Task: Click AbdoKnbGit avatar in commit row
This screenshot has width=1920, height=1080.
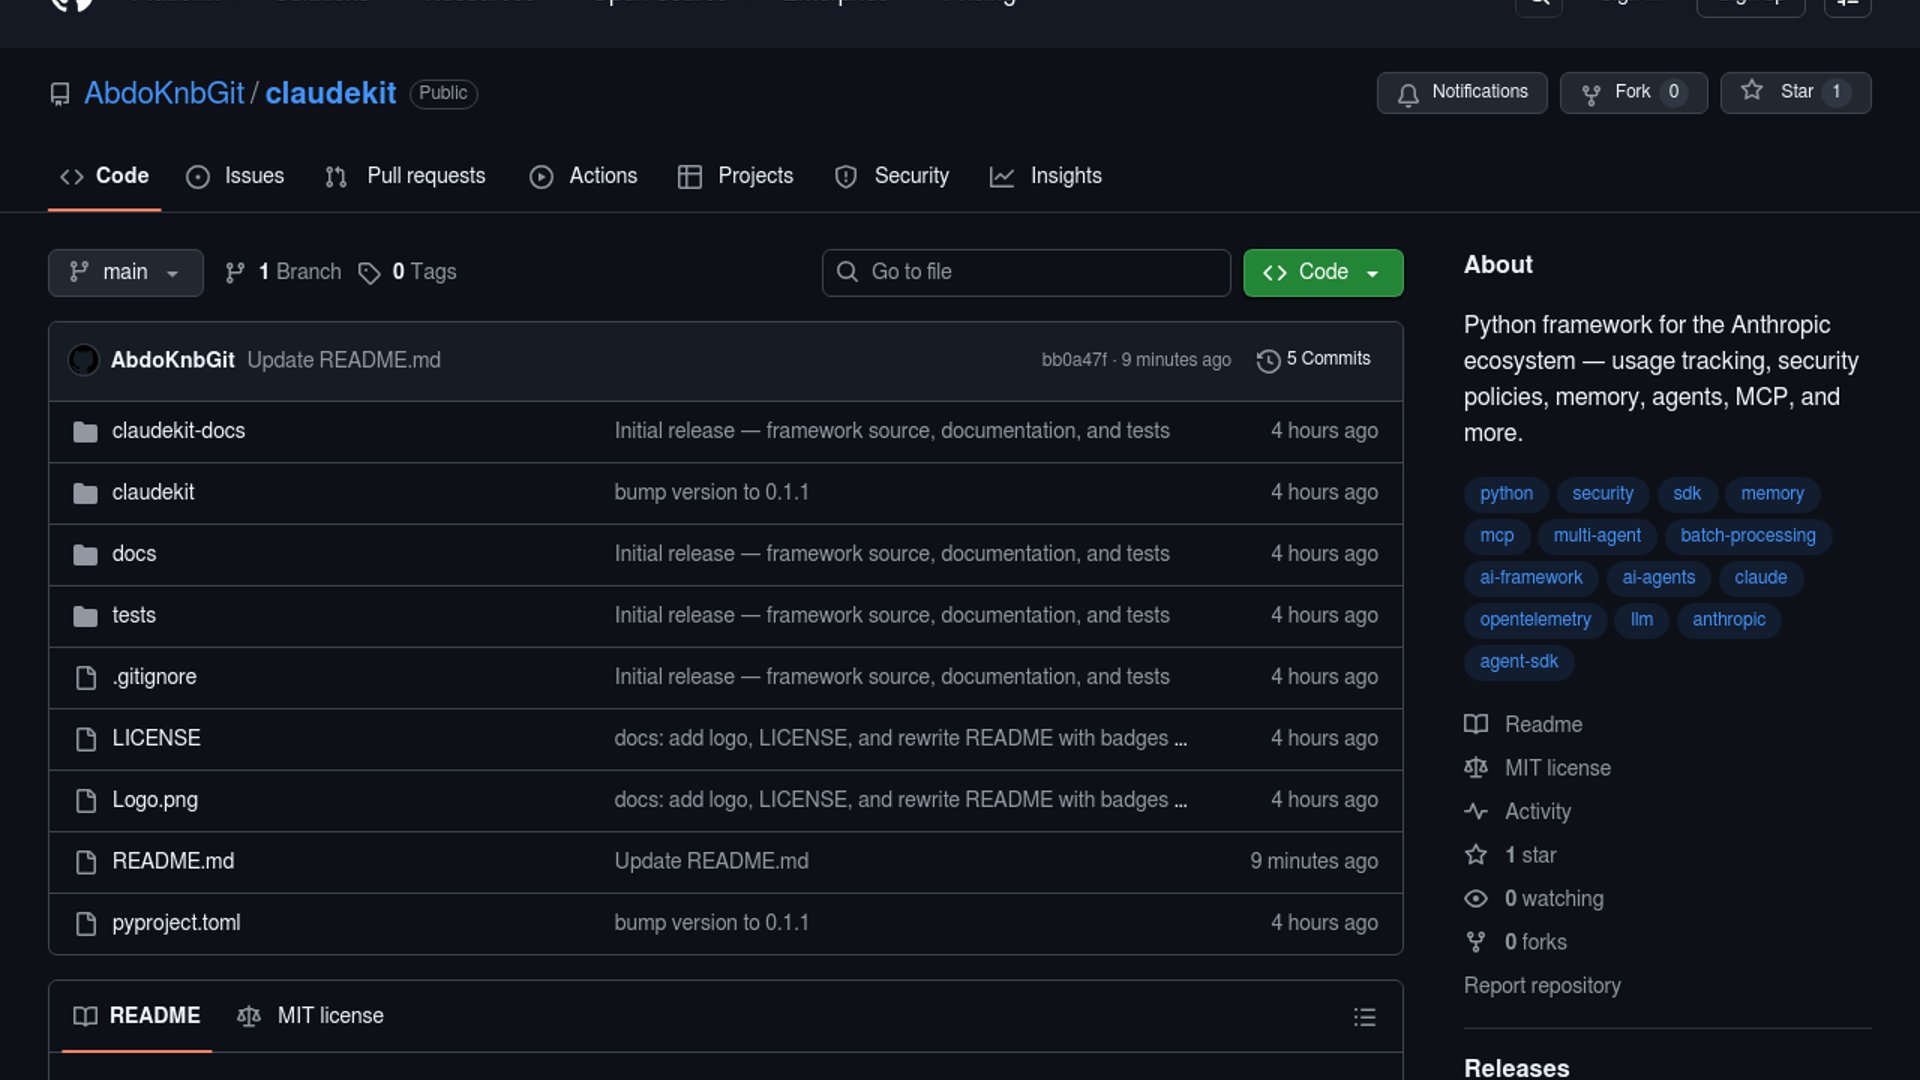Action: (x=84, y=360)
